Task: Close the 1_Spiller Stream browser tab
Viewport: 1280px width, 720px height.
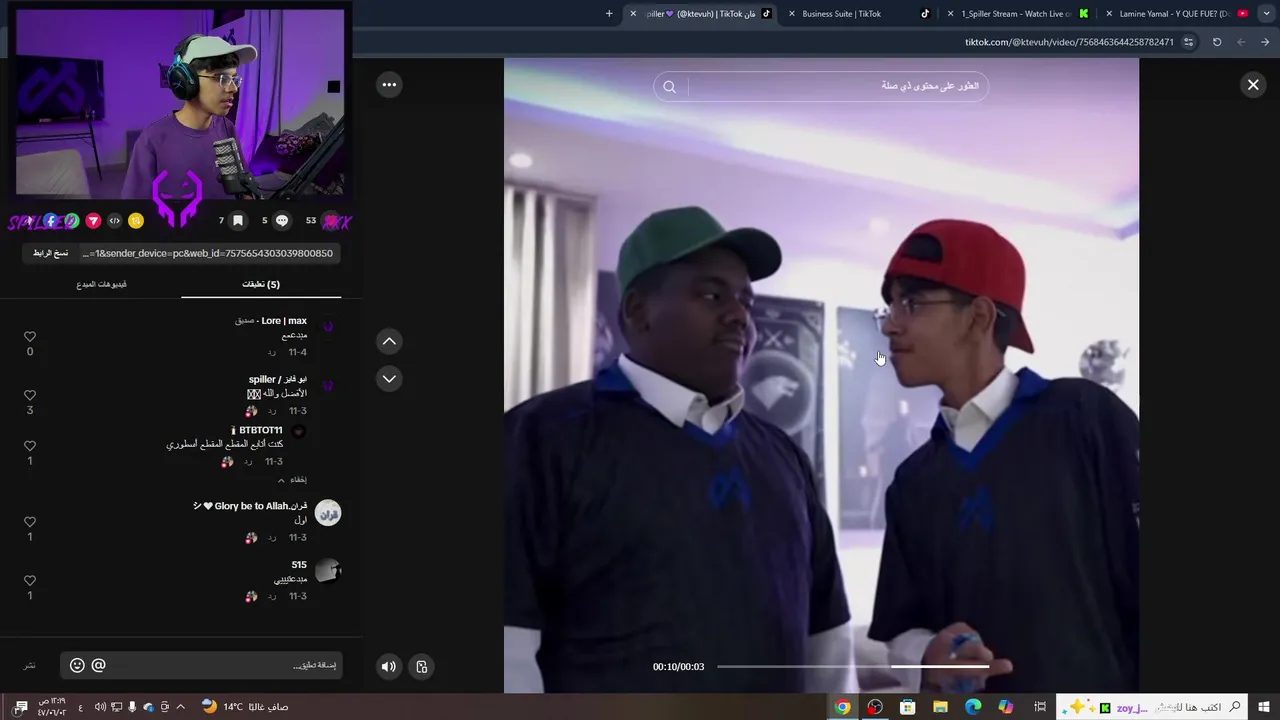Action: [x=950, y=14]
